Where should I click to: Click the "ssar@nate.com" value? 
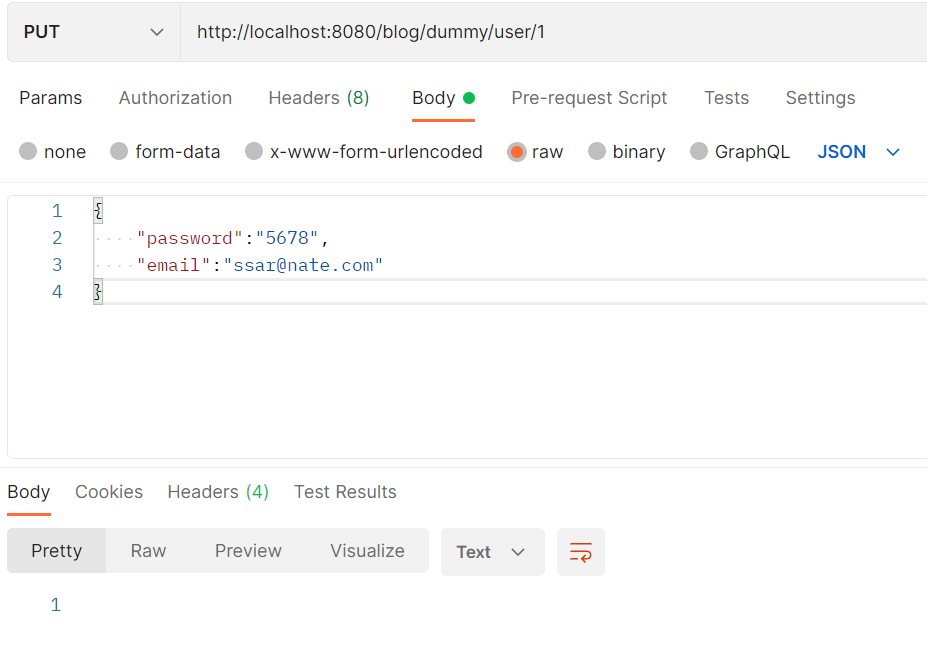click(x=303, y=265)
